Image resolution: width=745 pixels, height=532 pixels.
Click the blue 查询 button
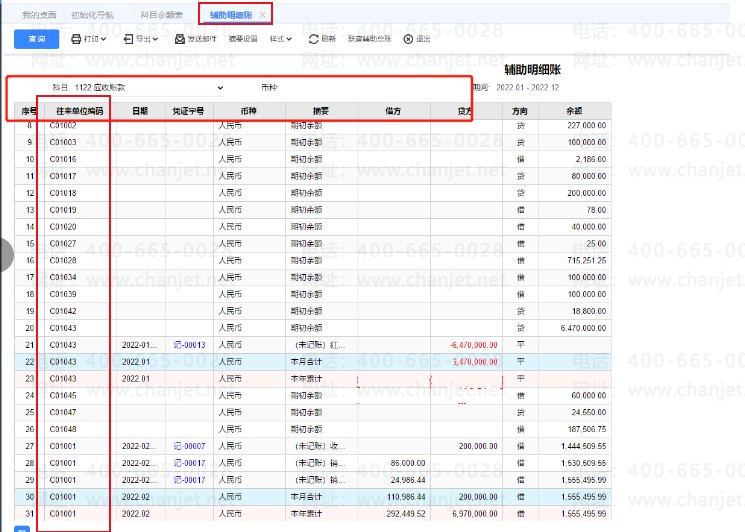tap(37, 39)
